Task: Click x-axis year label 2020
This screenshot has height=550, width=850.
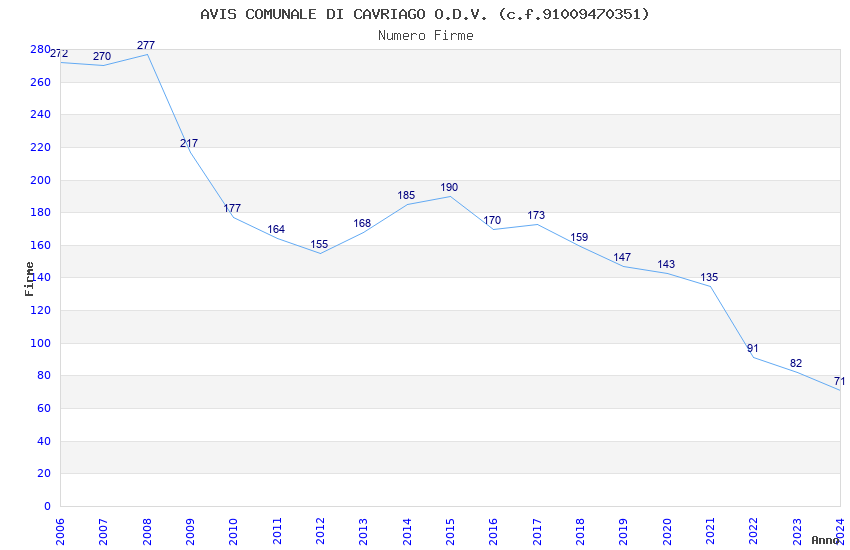Action: pyautogui.click(x=667, y=532)
